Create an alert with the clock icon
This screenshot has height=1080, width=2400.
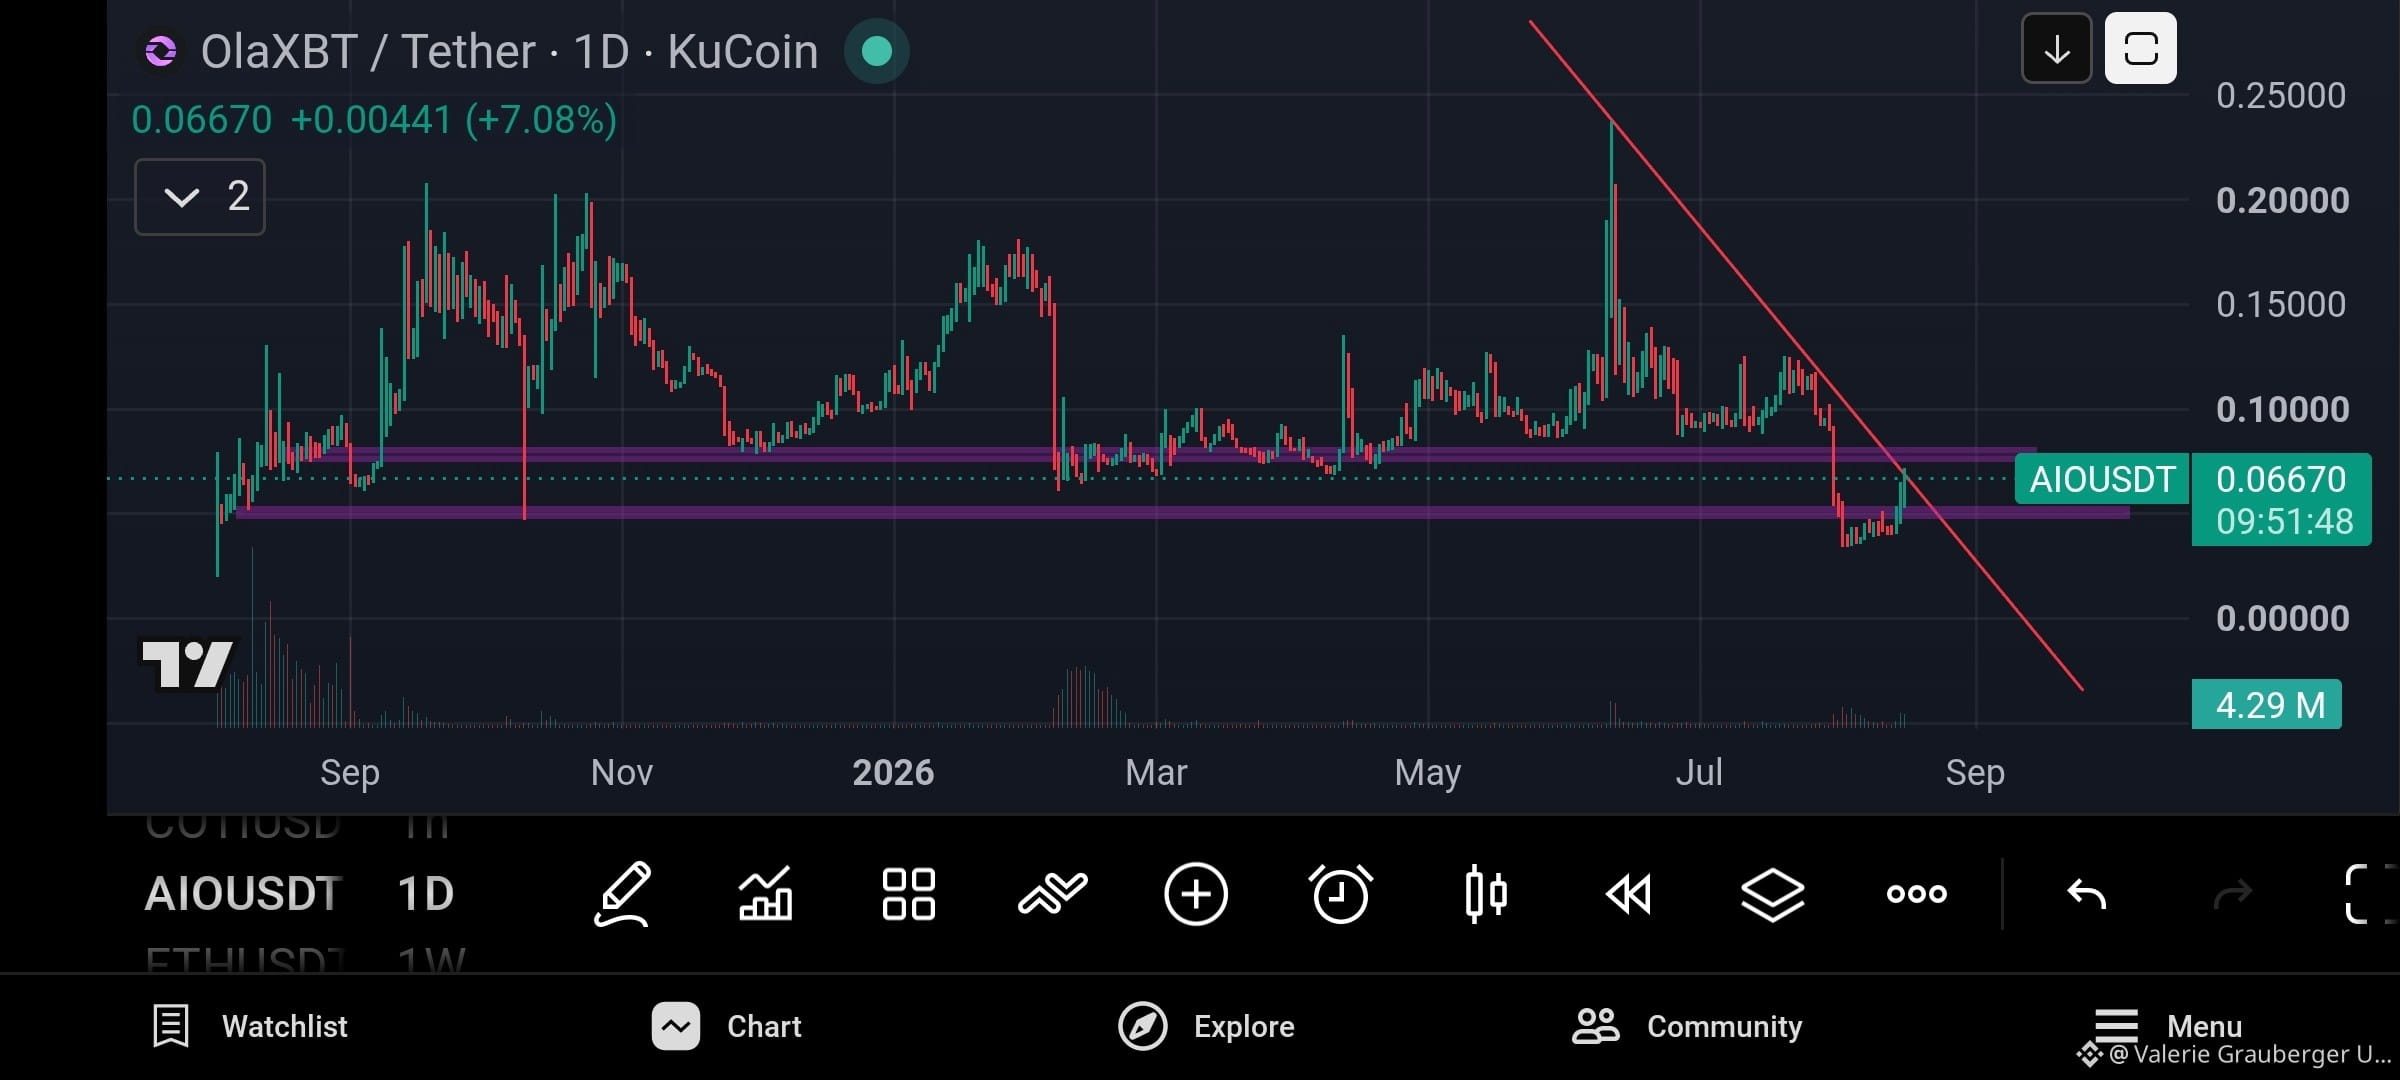[x=1340, y=893]
